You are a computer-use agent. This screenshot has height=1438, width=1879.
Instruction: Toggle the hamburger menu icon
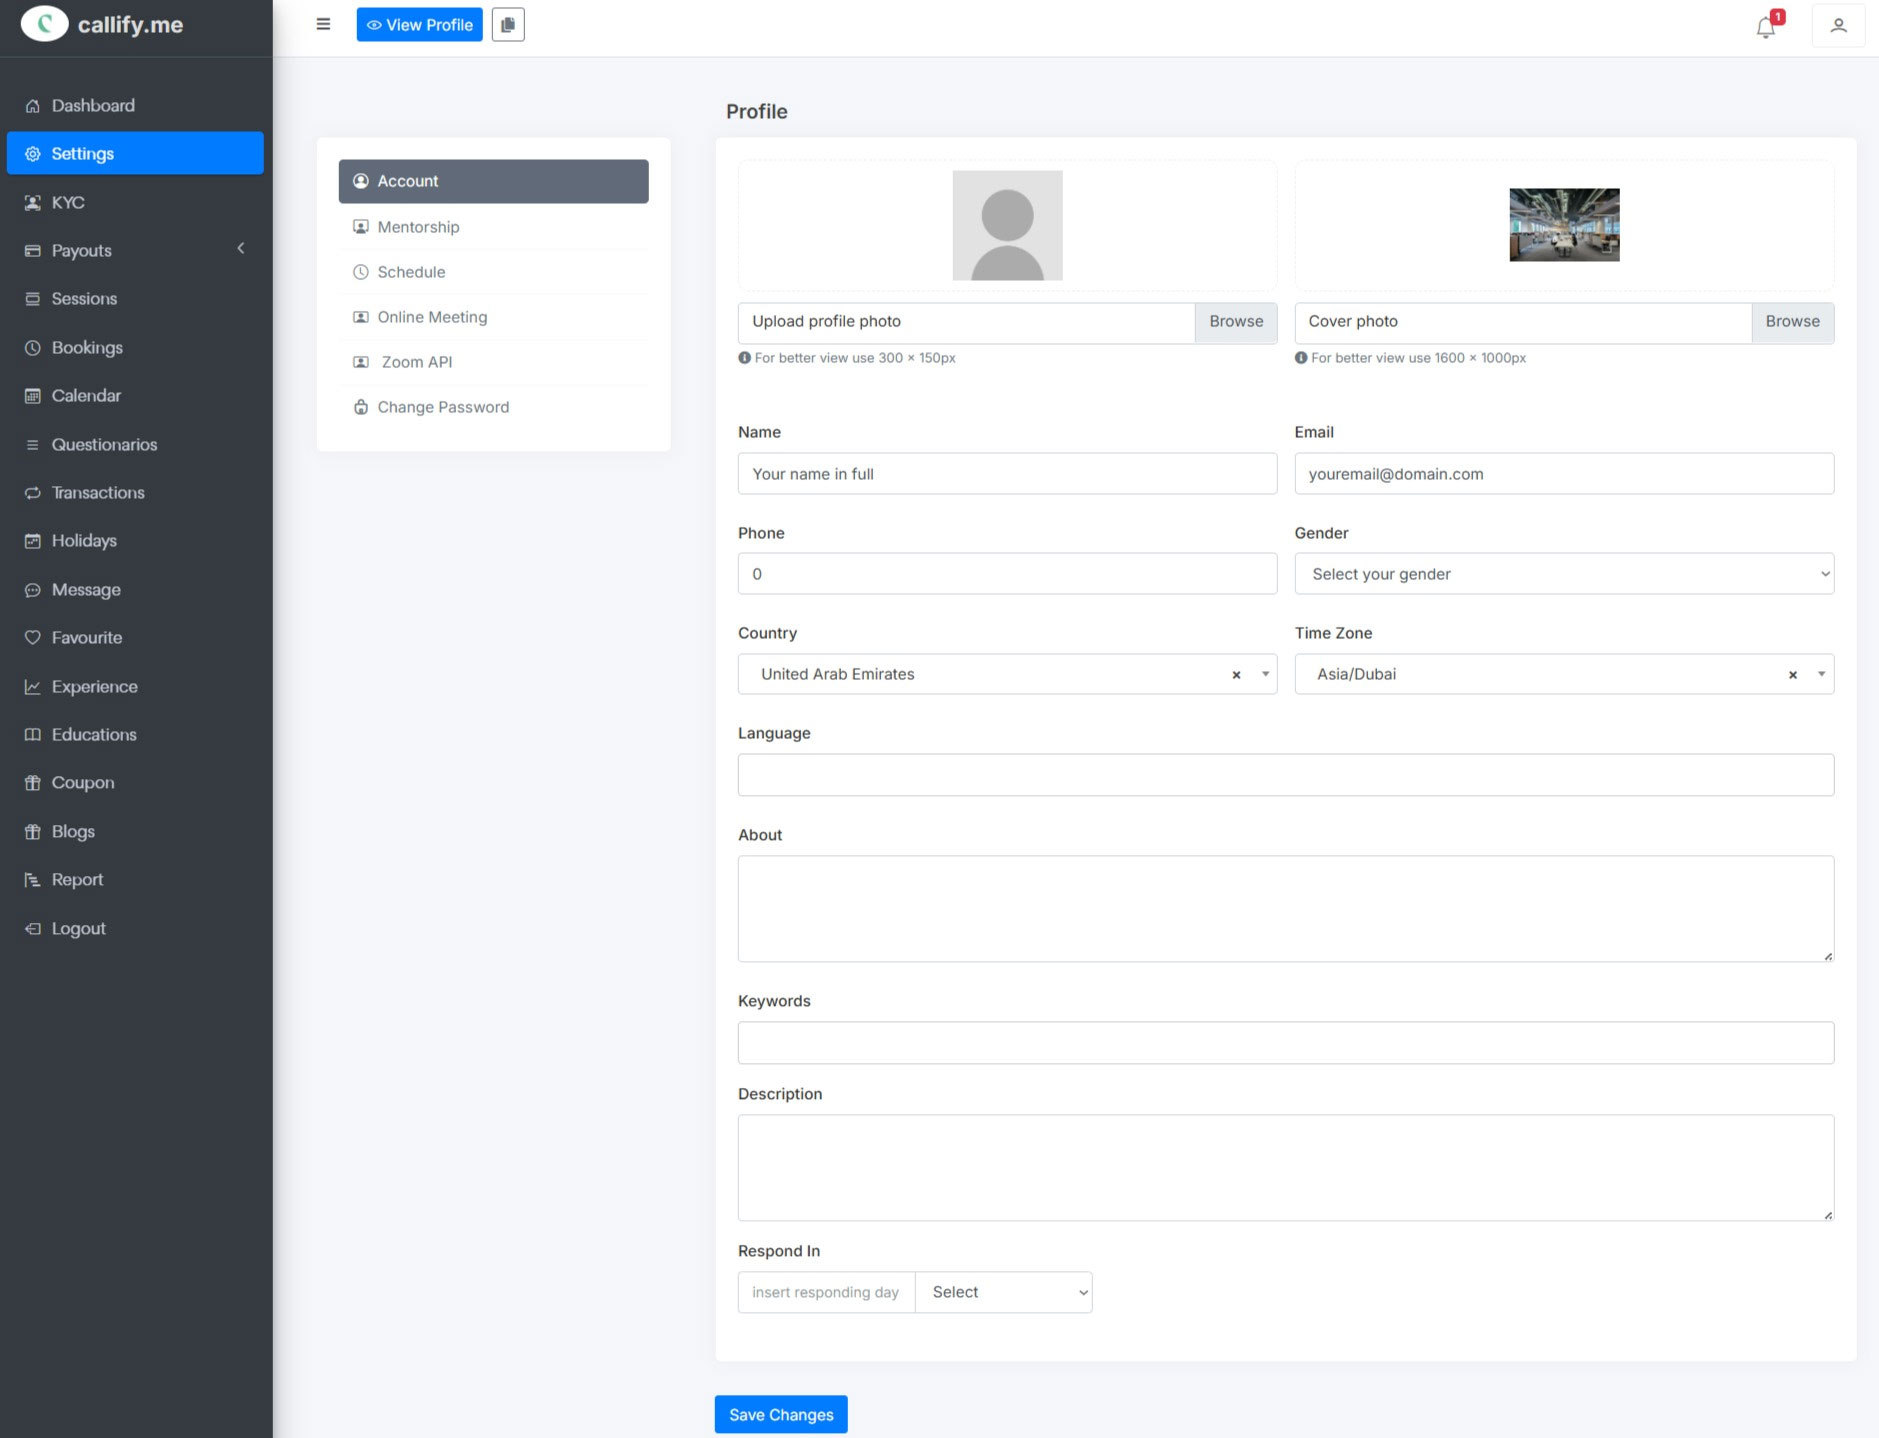click(x=323, y=24)
